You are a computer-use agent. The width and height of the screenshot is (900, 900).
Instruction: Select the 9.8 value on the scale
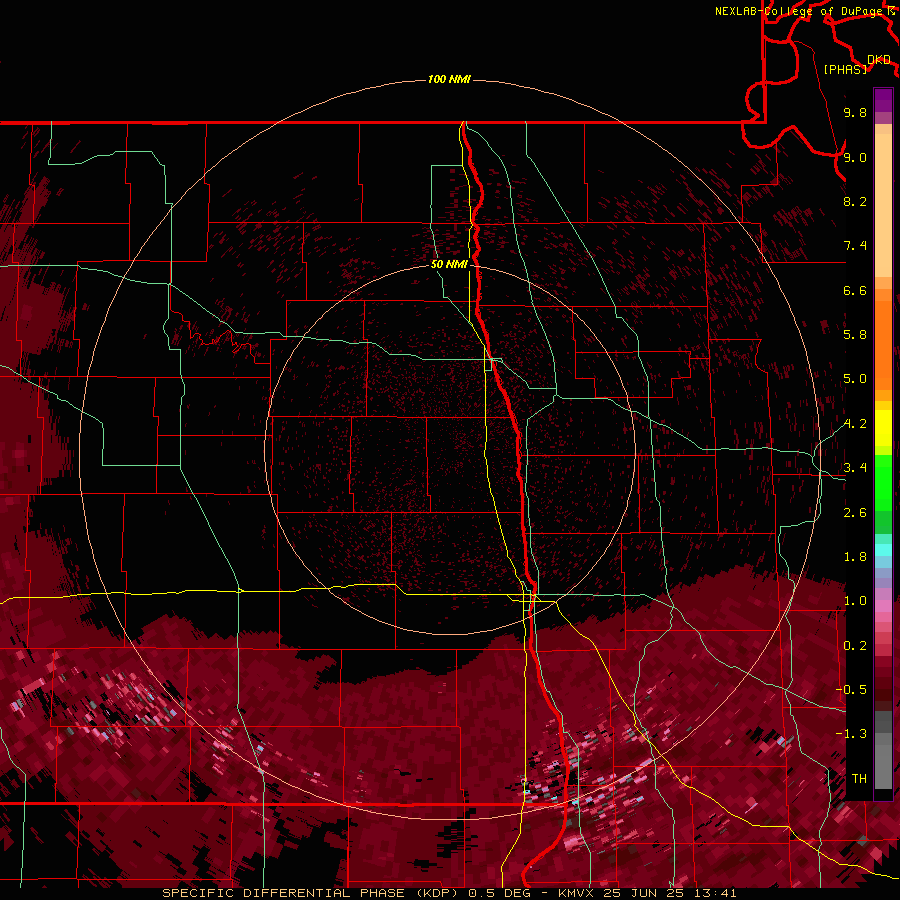click(855, 112)
